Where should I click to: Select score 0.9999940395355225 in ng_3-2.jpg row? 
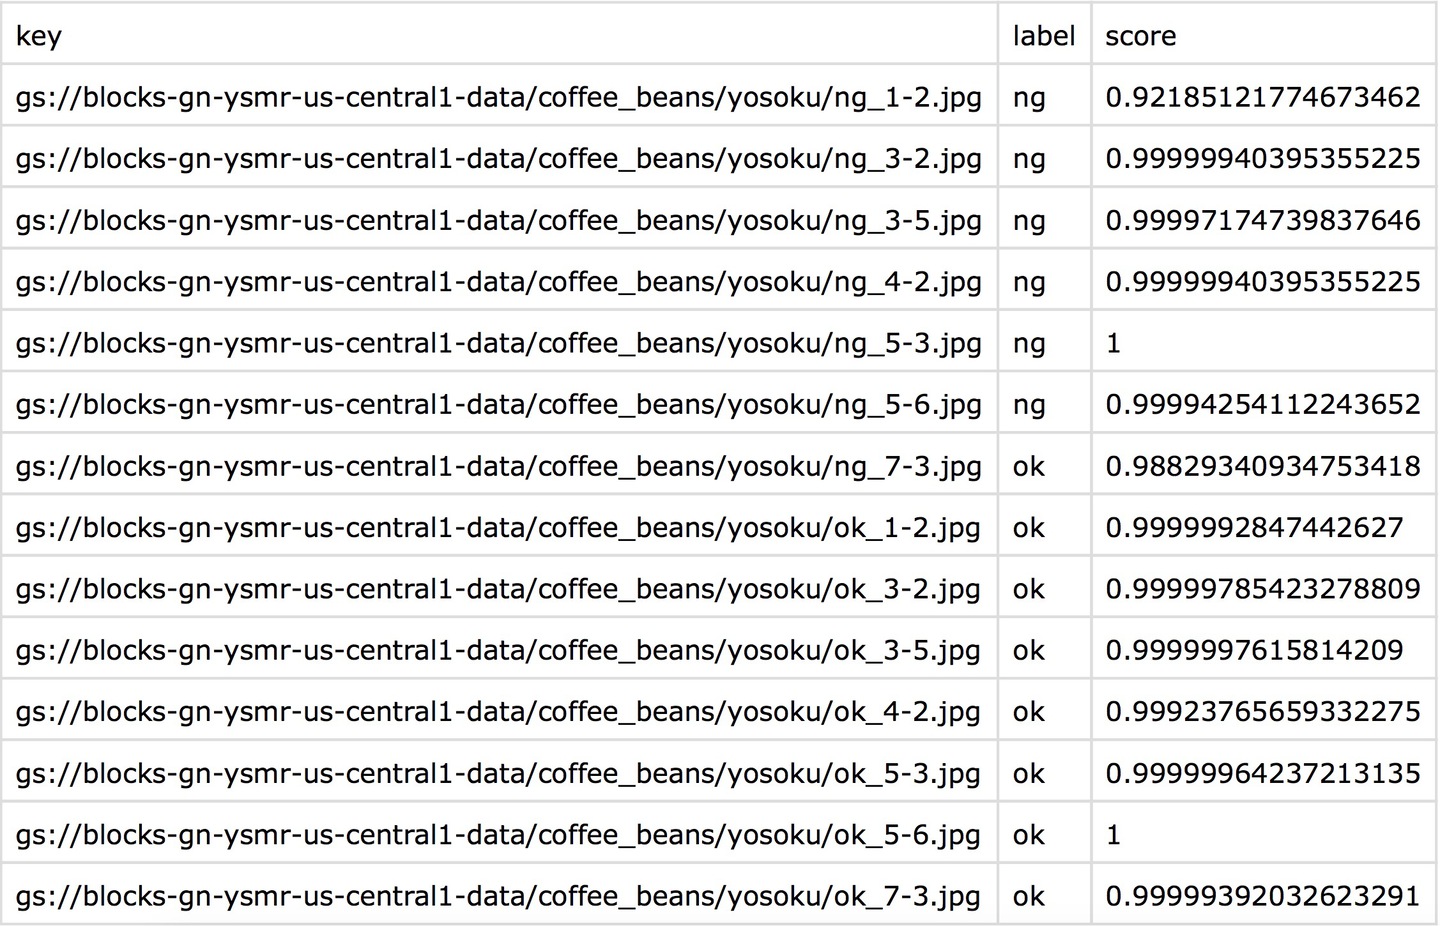click(x=1263, y=158)
